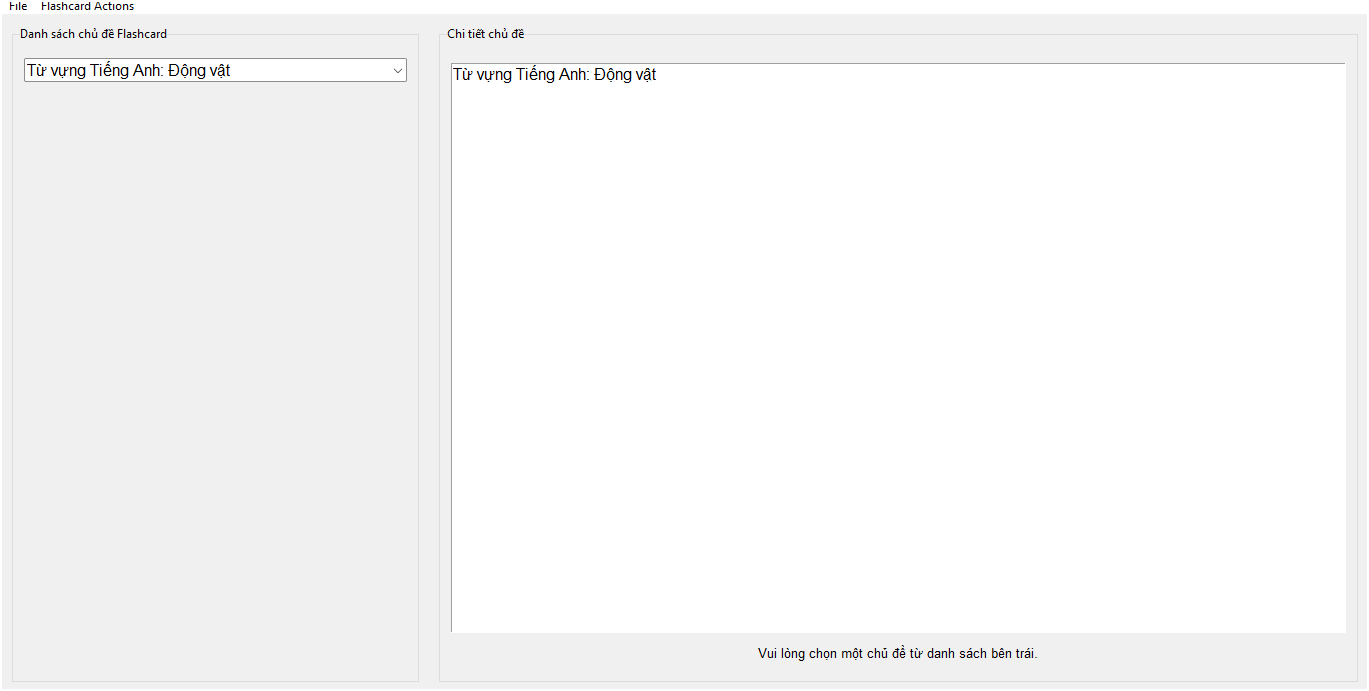Click the 'Vui lòng chọn một chủ đề' status message

point(897,653)
